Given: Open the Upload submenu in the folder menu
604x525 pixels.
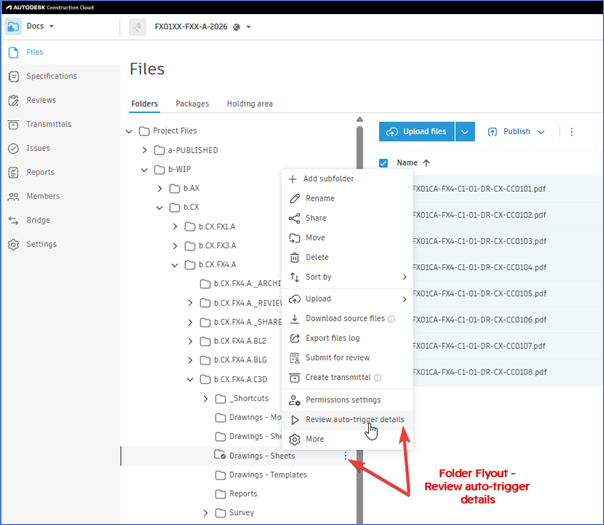Looking at the screenshot, I should [347, 299].
